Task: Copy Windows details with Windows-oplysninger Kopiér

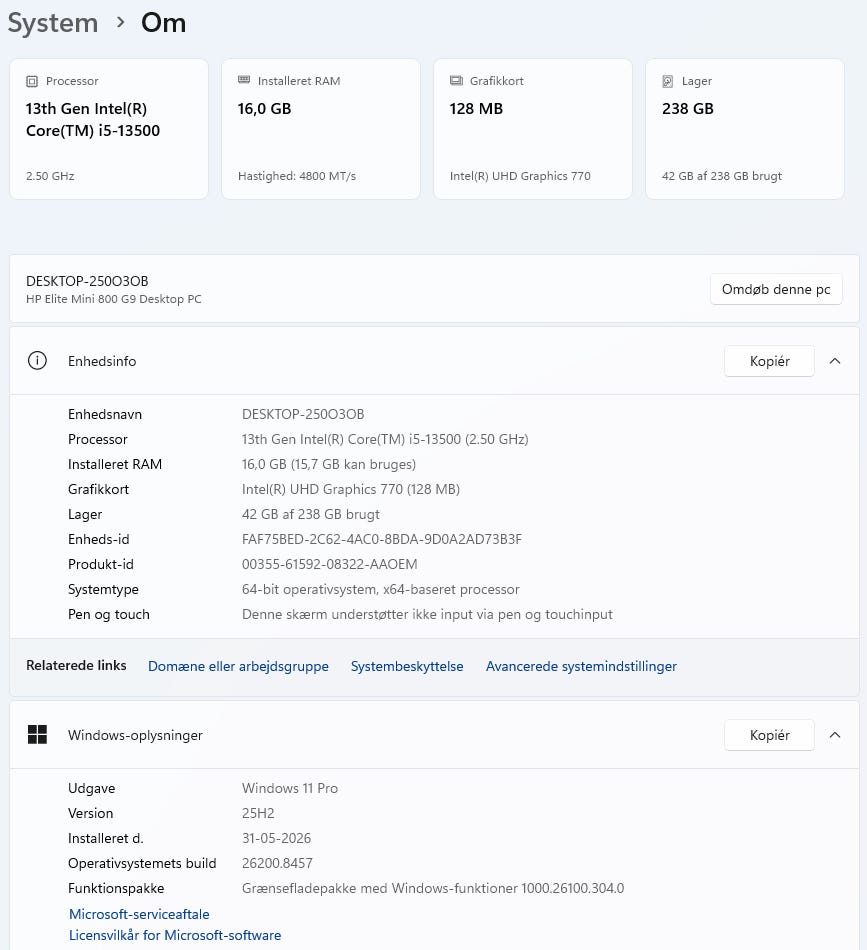Action: coord(769,735)
